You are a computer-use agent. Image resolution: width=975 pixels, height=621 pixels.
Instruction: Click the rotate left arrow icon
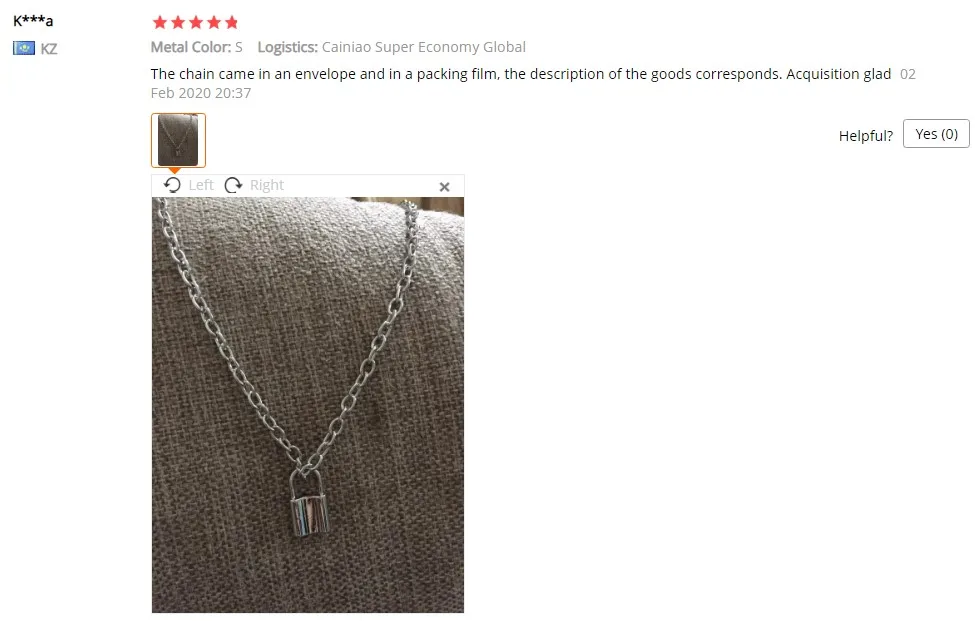coord(172,185)
